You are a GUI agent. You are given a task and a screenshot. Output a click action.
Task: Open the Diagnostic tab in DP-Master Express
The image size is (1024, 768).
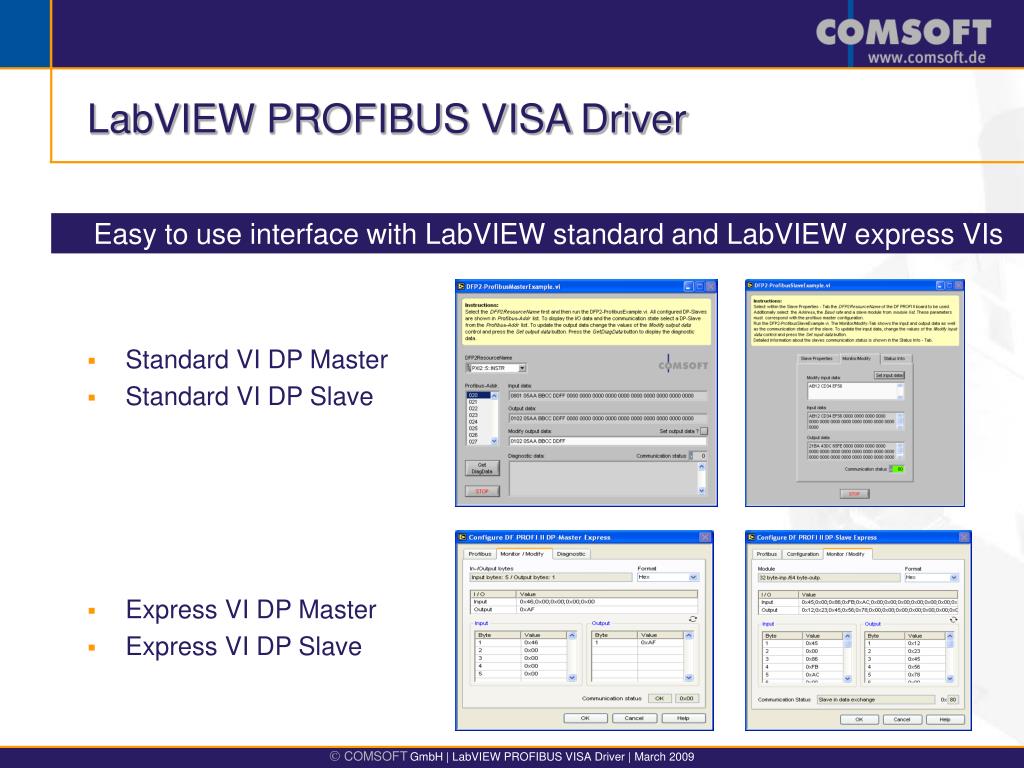[571, 554]
